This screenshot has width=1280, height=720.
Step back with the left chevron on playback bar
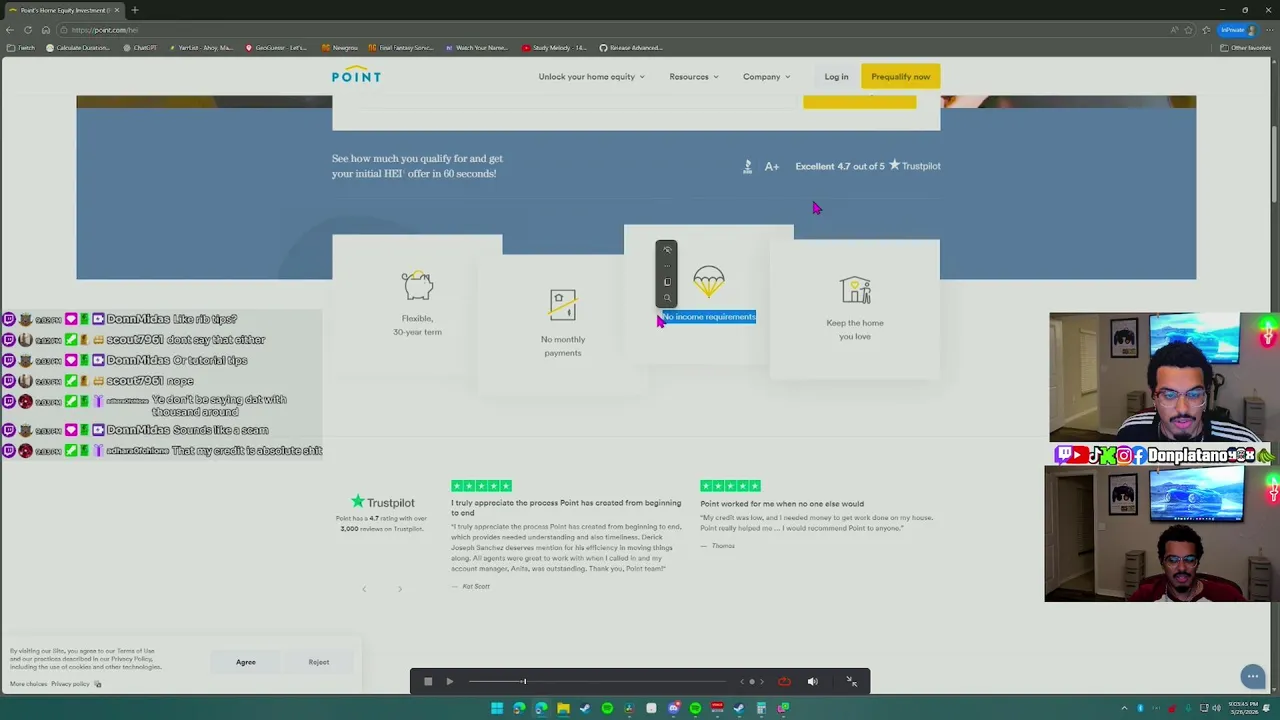[x=742, y=682]
